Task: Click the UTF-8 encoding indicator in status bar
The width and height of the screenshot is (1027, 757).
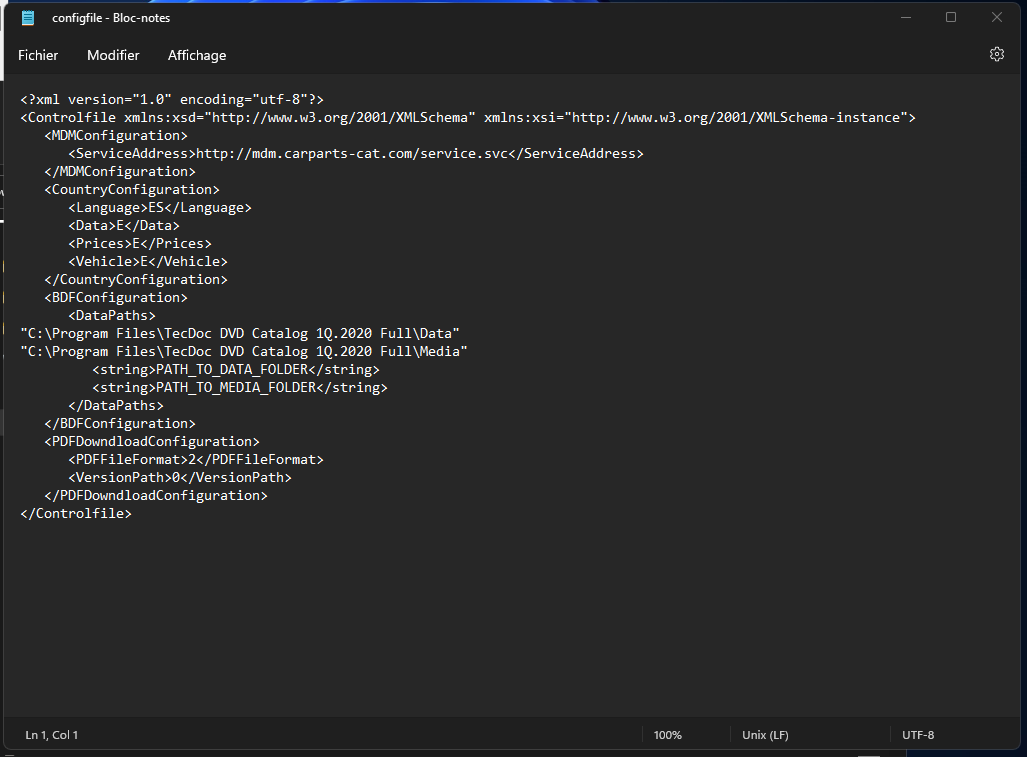Action: [918, 735]
